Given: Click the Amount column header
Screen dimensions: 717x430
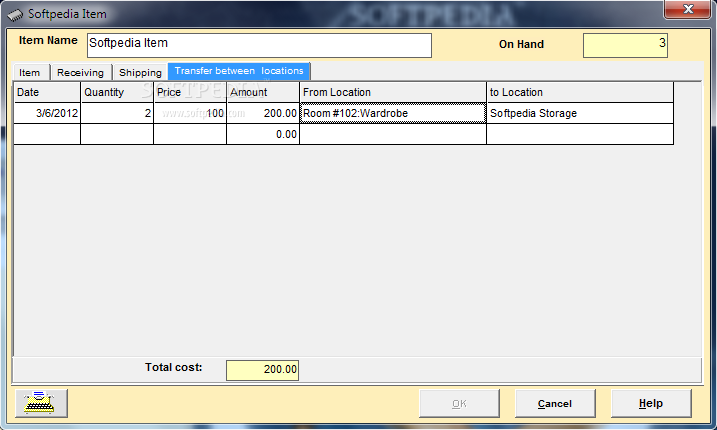Looking at the screenshot, I should click(x=263, y=92).
